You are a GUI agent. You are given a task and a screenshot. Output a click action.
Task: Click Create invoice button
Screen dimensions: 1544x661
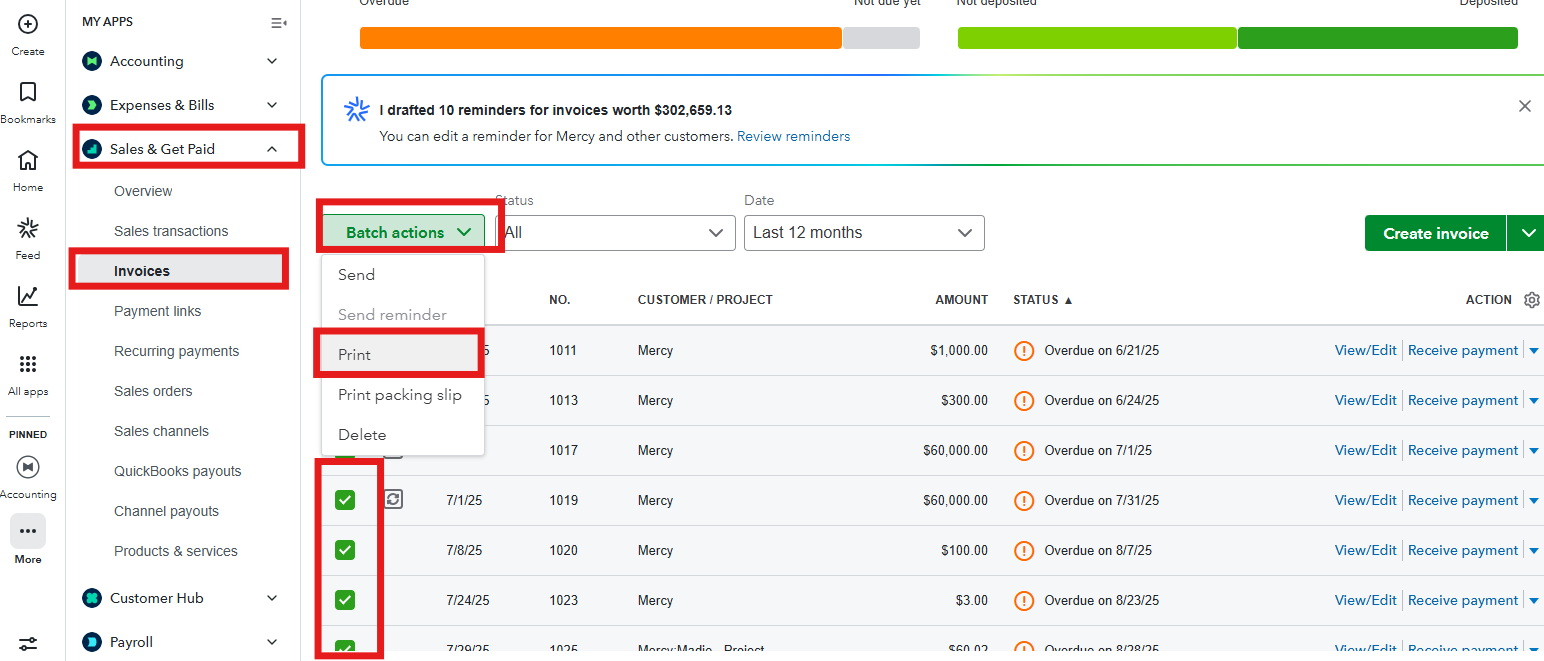[x=1436, y=233]
